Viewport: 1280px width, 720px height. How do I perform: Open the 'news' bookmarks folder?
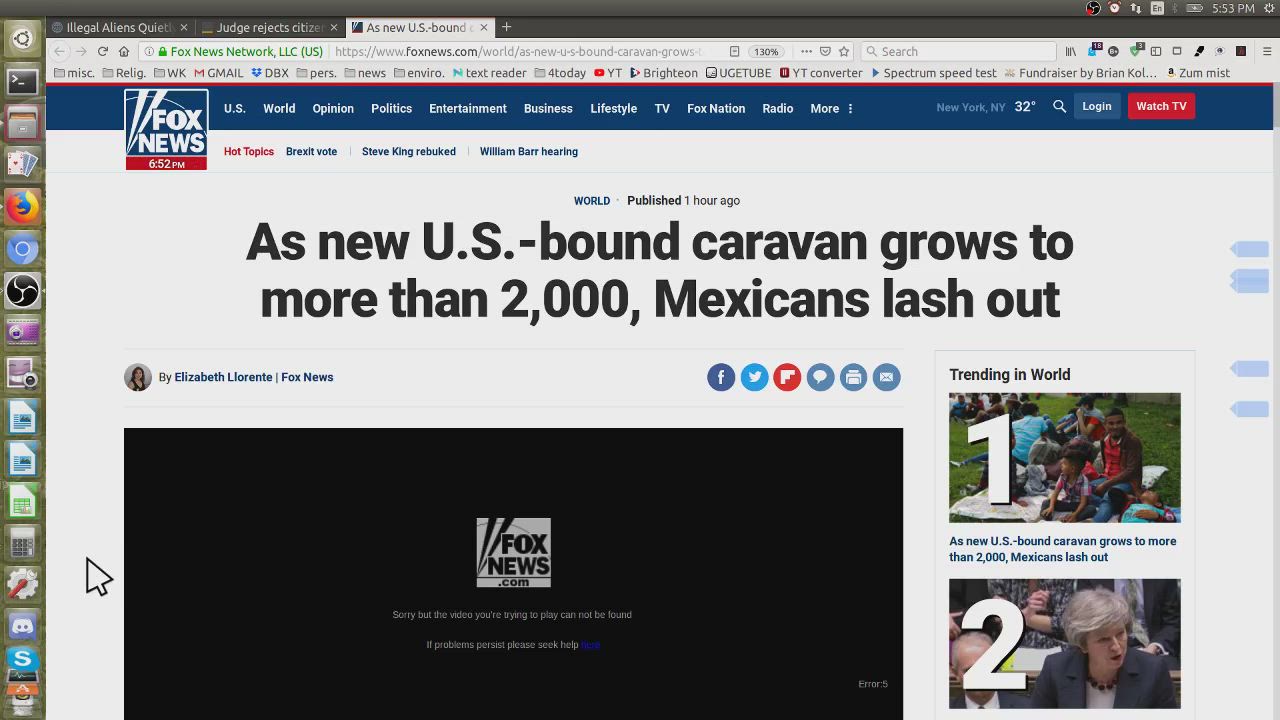coord(365,73)
